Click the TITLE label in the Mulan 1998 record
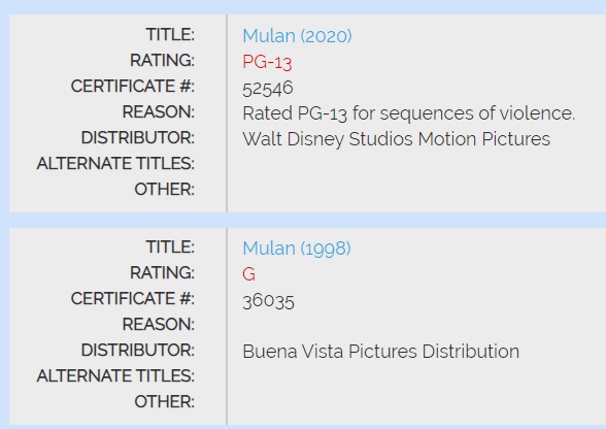This screenshot has width=606, height=429. 170,247
